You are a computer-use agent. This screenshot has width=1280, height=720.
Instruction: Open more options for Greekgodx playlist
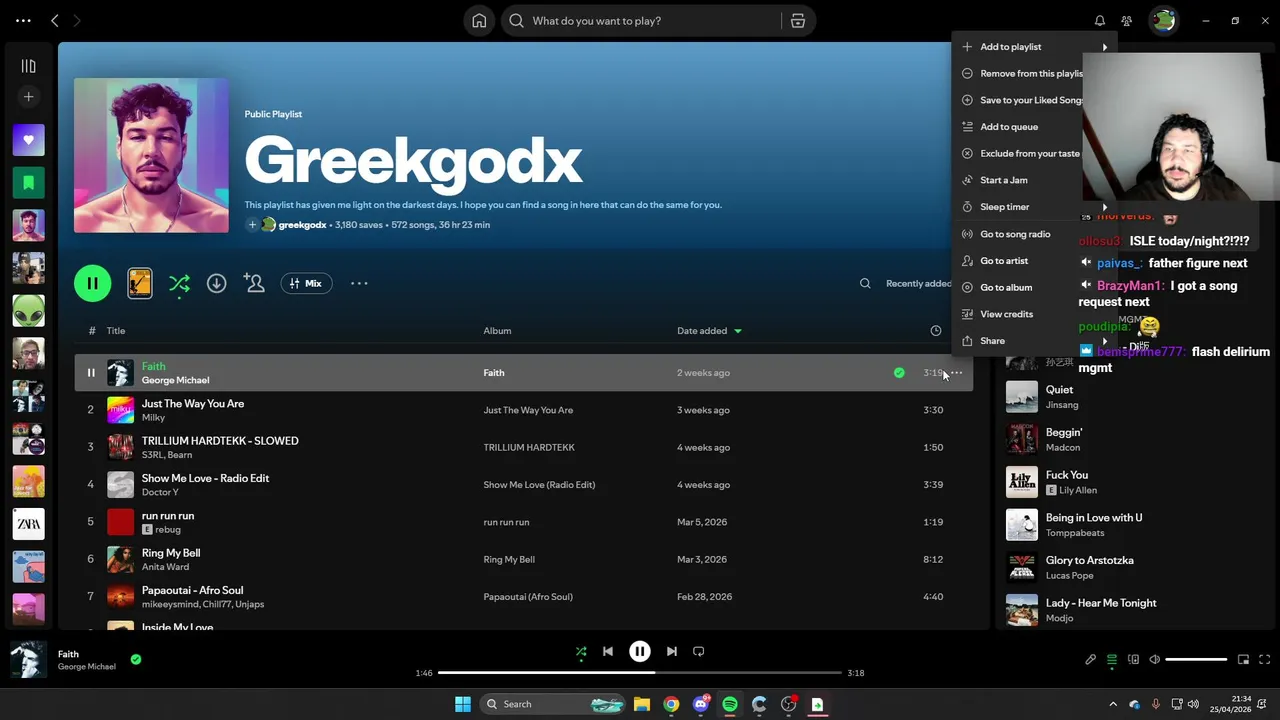[x=359, y=284]
